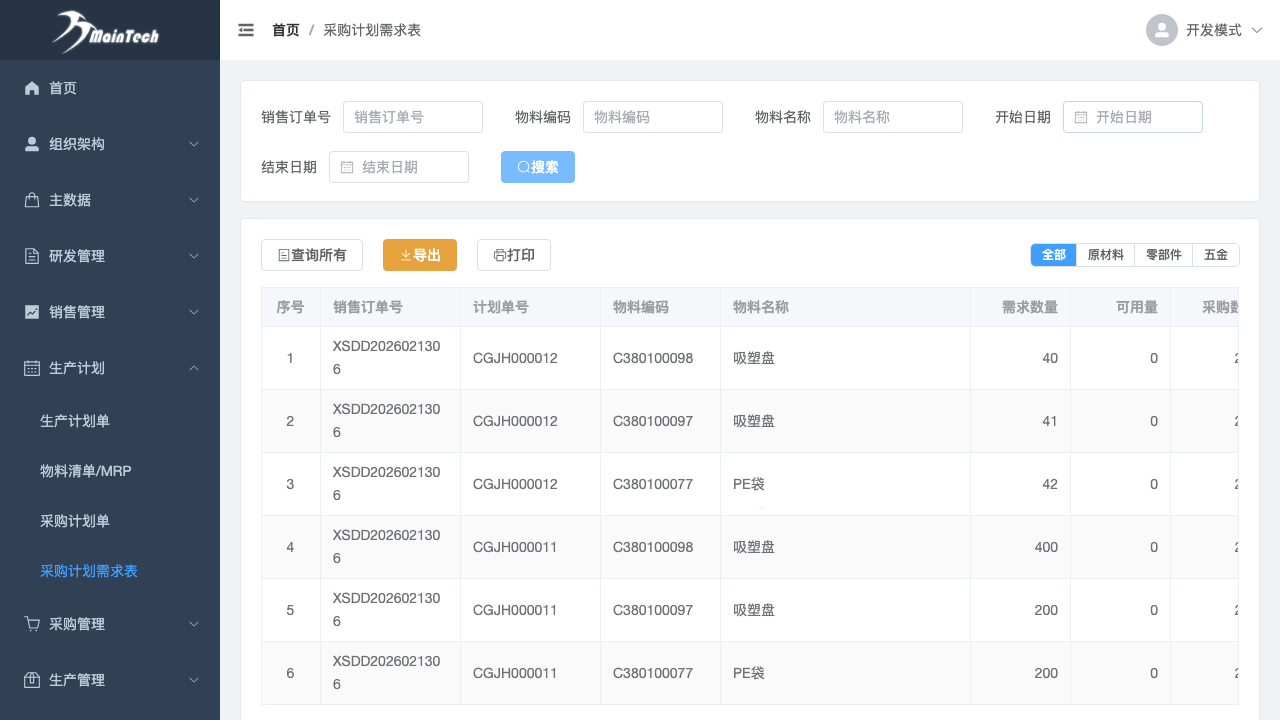The image size is (1280, 720).
Task: Go to 采购计划单 in the sidebar
Action: [75, 520]
